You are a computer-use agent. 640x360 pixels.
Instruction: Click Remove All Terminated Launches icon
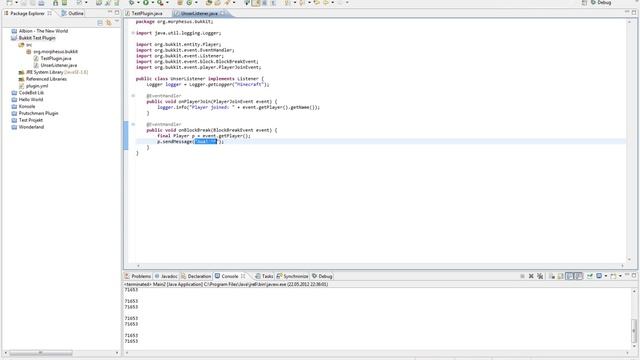tap(540, 276)
